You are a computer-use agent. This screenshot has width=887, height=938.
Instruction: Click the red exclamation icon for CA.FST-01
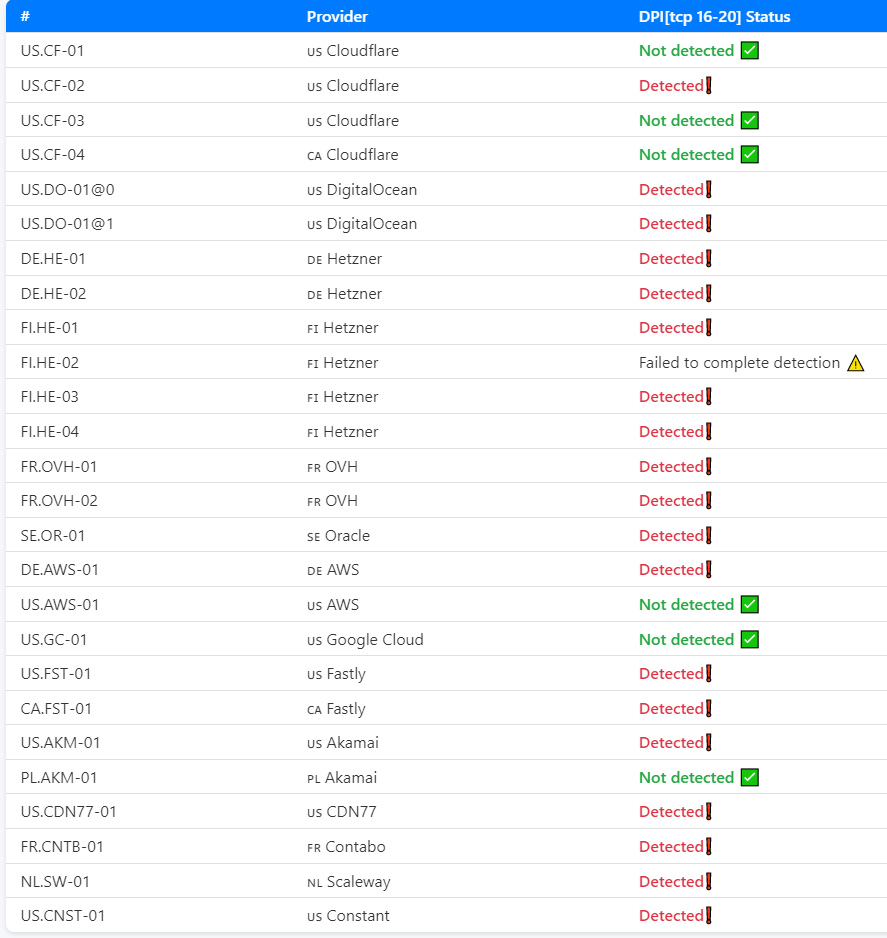709,708
